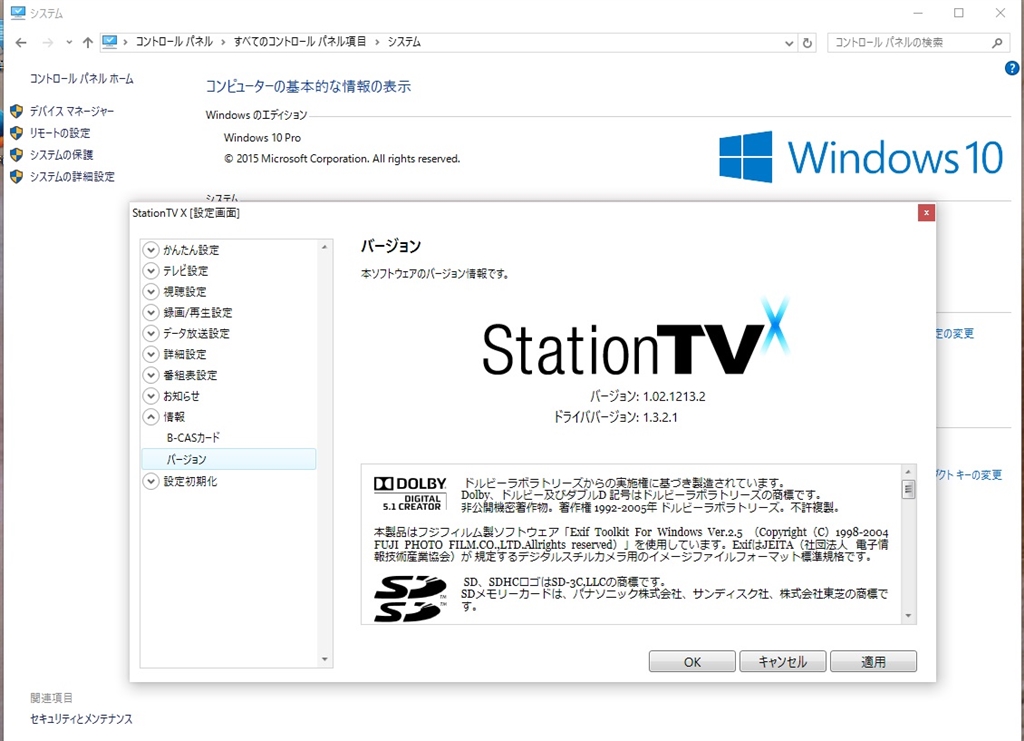
Task: Click license text scrollbar up arrow
Action: pyautogui.click(x=908, y=472)
